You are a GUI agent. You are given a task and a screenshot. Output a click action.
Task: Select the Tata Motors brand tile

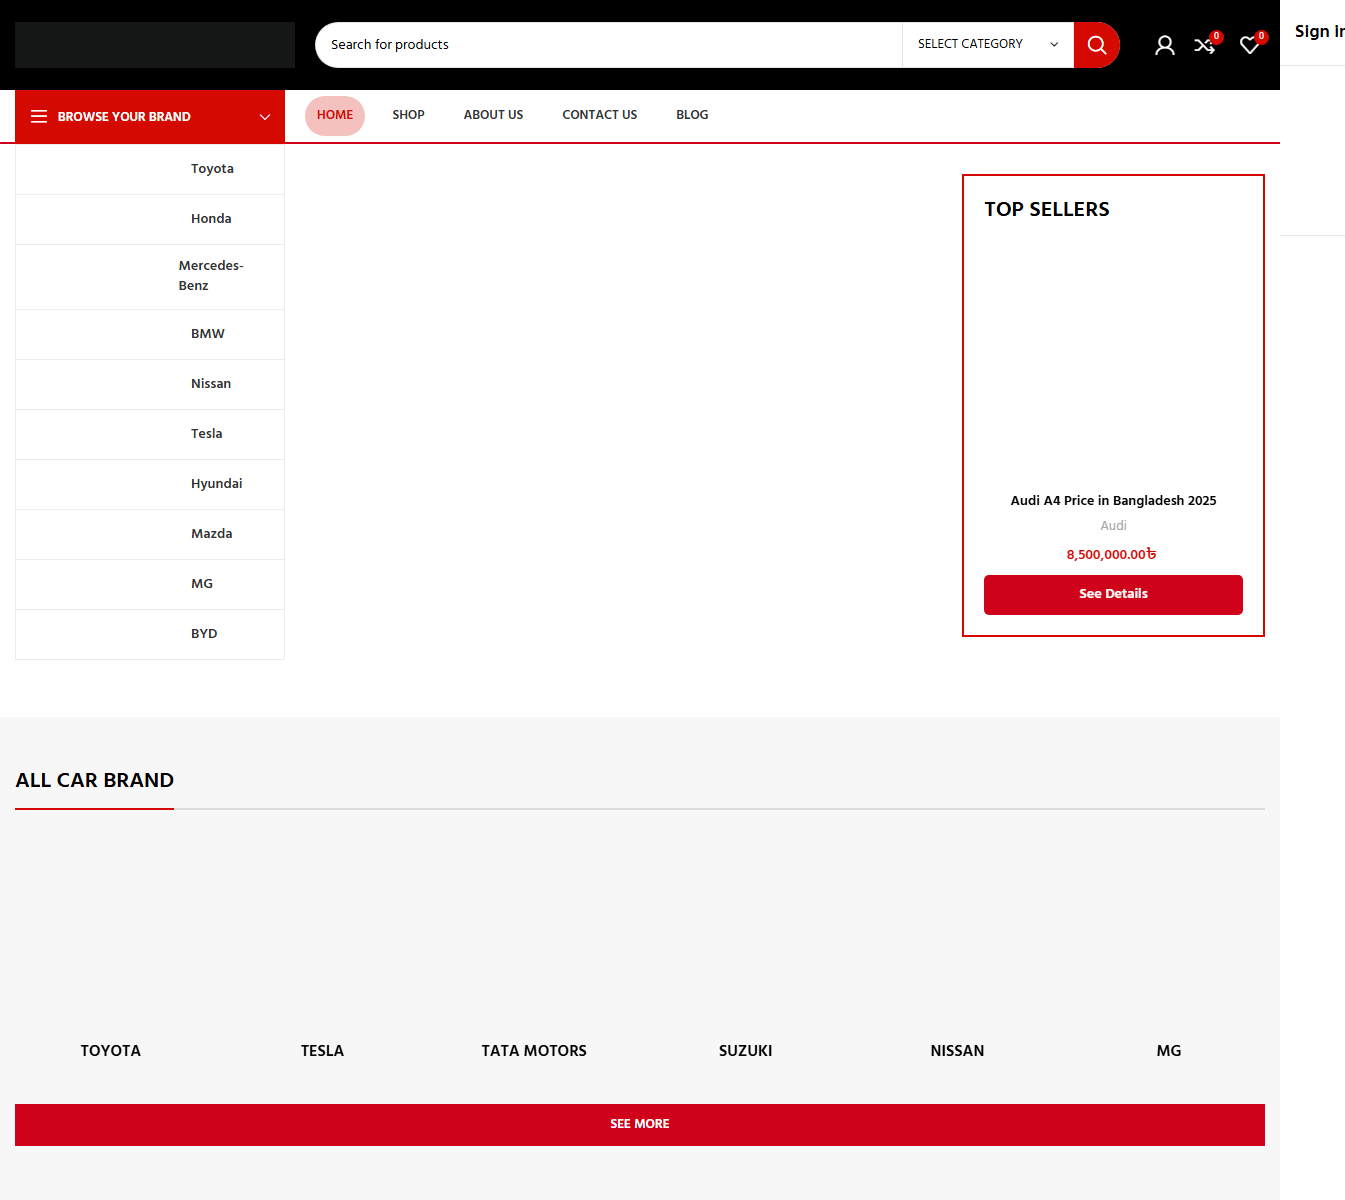[x=534, y=1050]
